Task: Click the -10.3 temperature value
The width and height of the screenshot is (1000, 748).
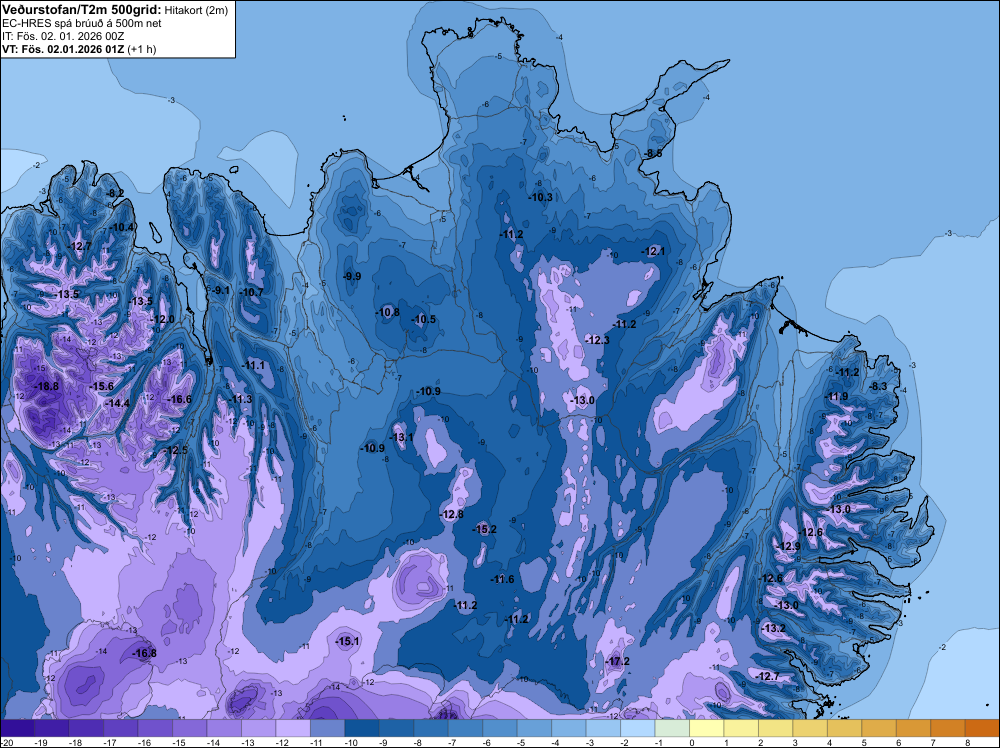Action: point(541,198)
